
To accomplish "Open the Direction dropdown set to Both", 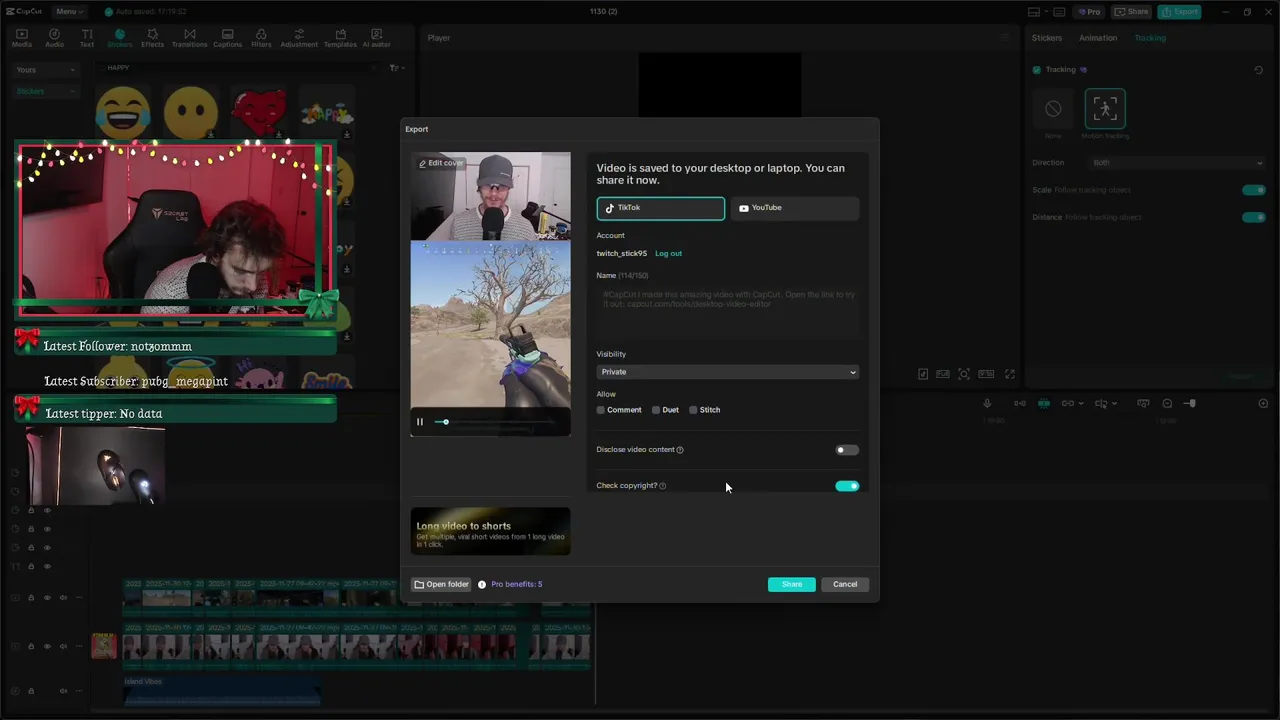I will point(1177,163).
